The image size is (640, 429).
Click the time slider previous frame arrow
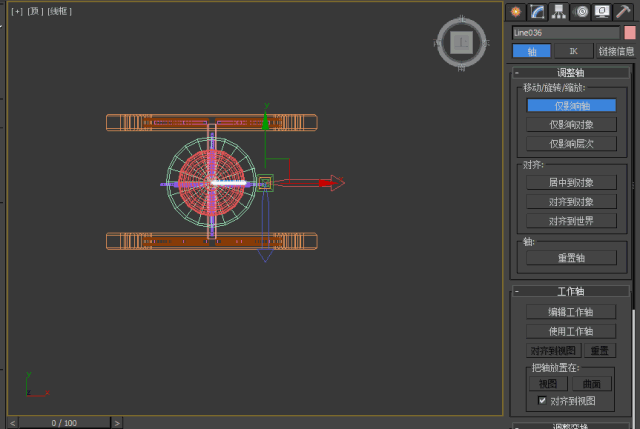tap(13, 423)
